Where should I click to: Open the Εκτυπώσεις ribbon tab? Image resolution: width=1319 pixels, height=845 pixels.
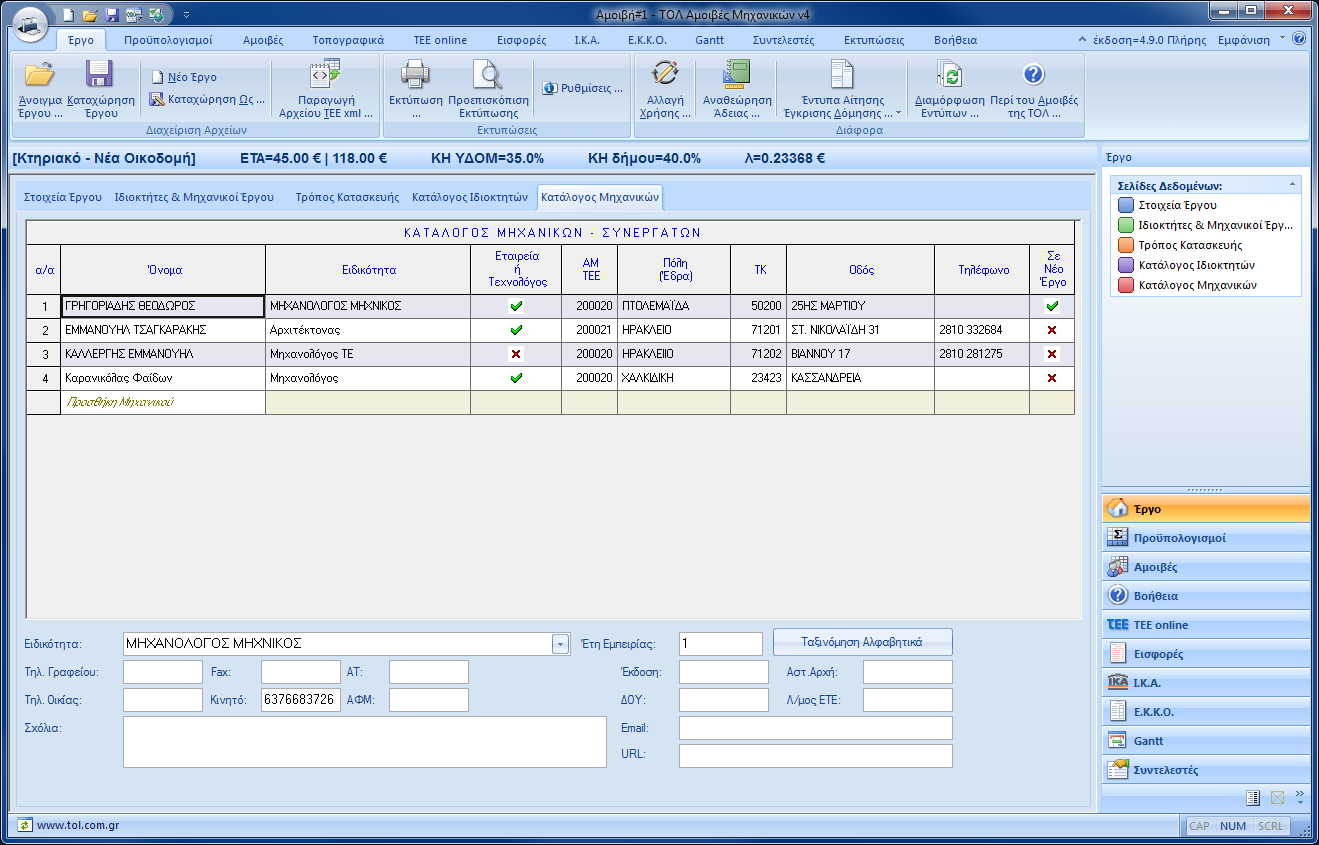pos(873,40)
